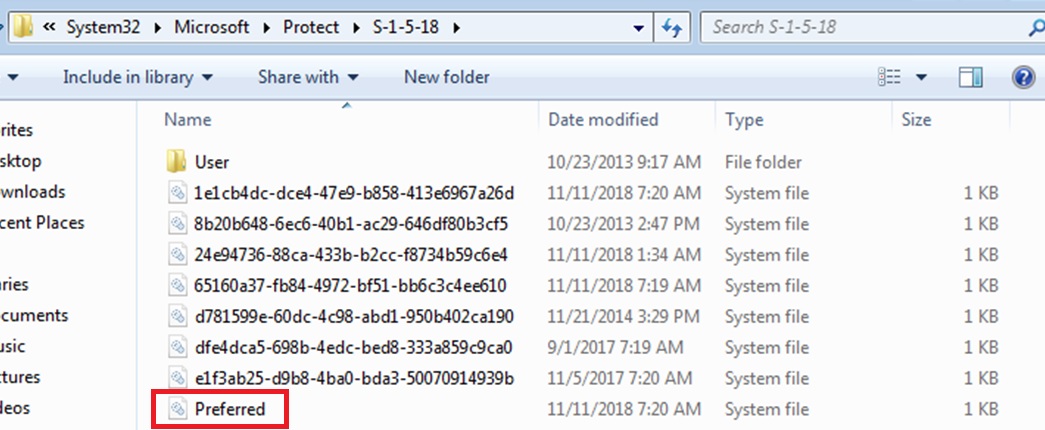Screen dimensions: 1045x430
Task: Click the change view icon
Action: [x=887, y=77]
